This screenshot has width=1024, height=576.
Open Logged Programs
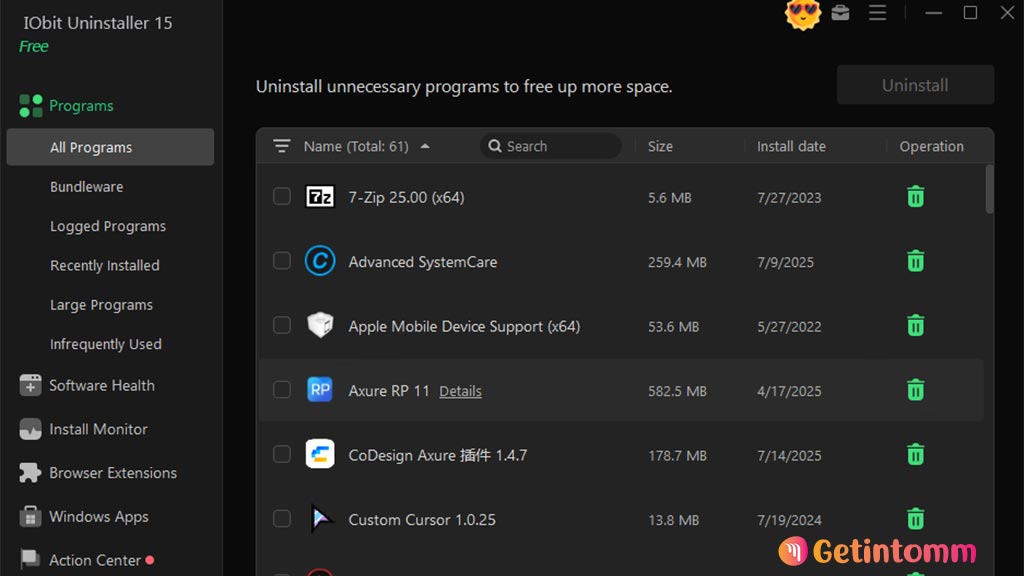click(108, 226)
